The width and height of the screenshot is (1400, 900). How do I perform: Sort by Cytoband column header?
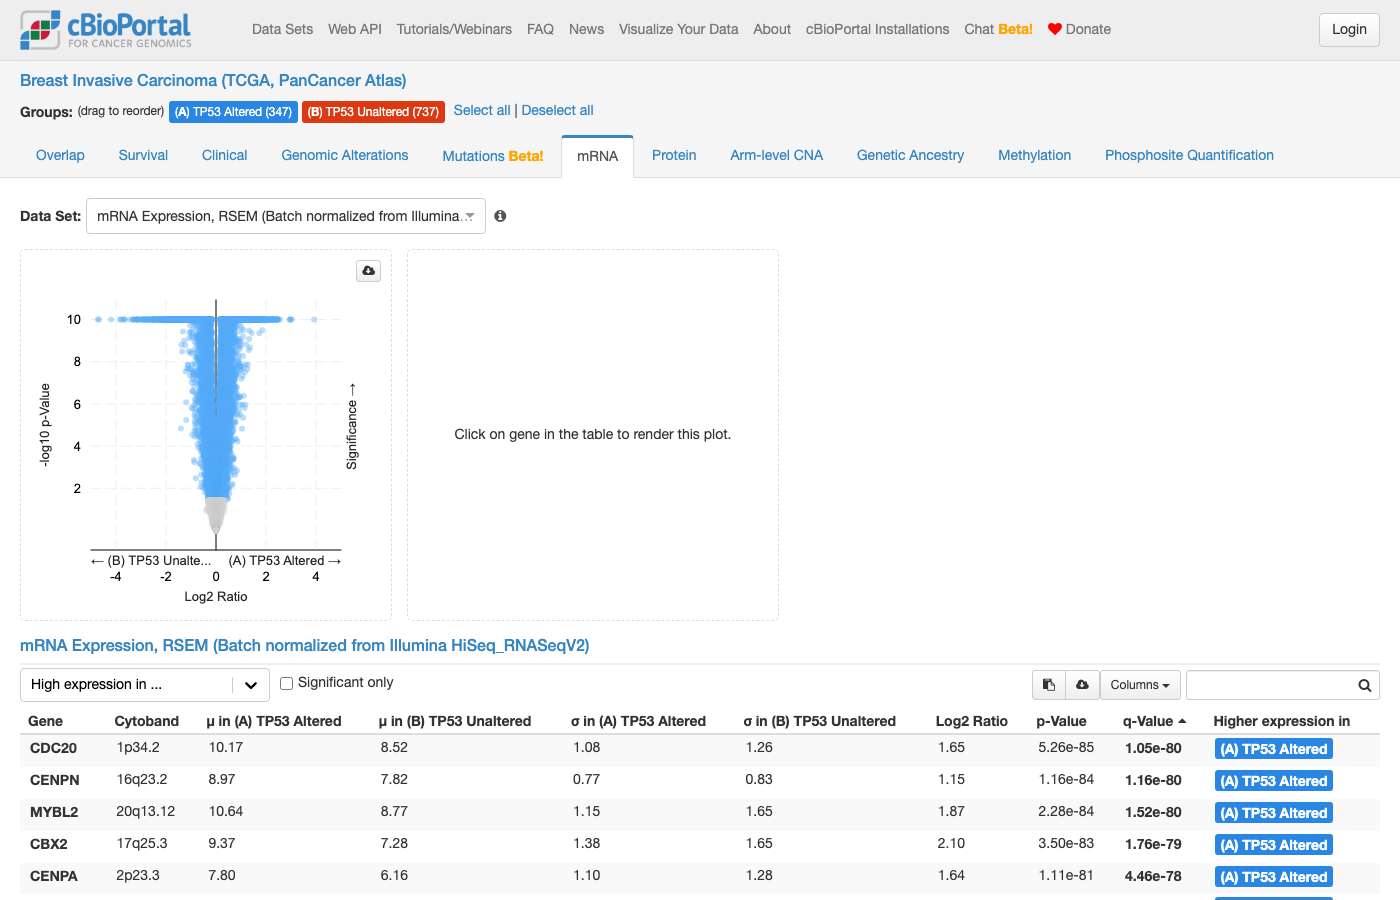click(x=147, y=721)
